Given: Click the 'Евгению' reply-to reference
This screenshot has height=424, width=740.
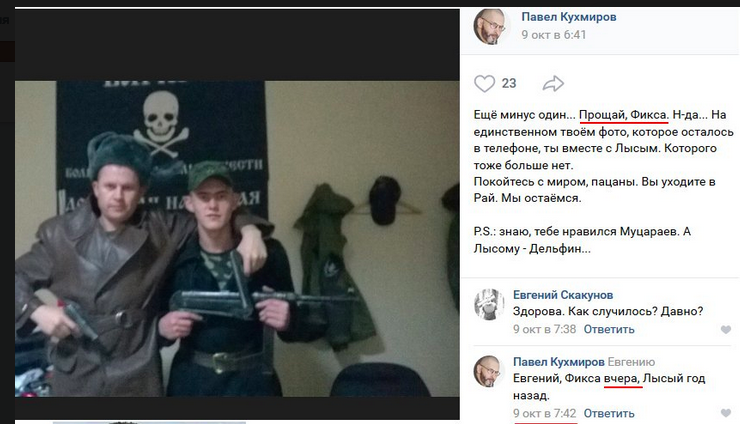Looking at the screenshot, I should point(631,362).
